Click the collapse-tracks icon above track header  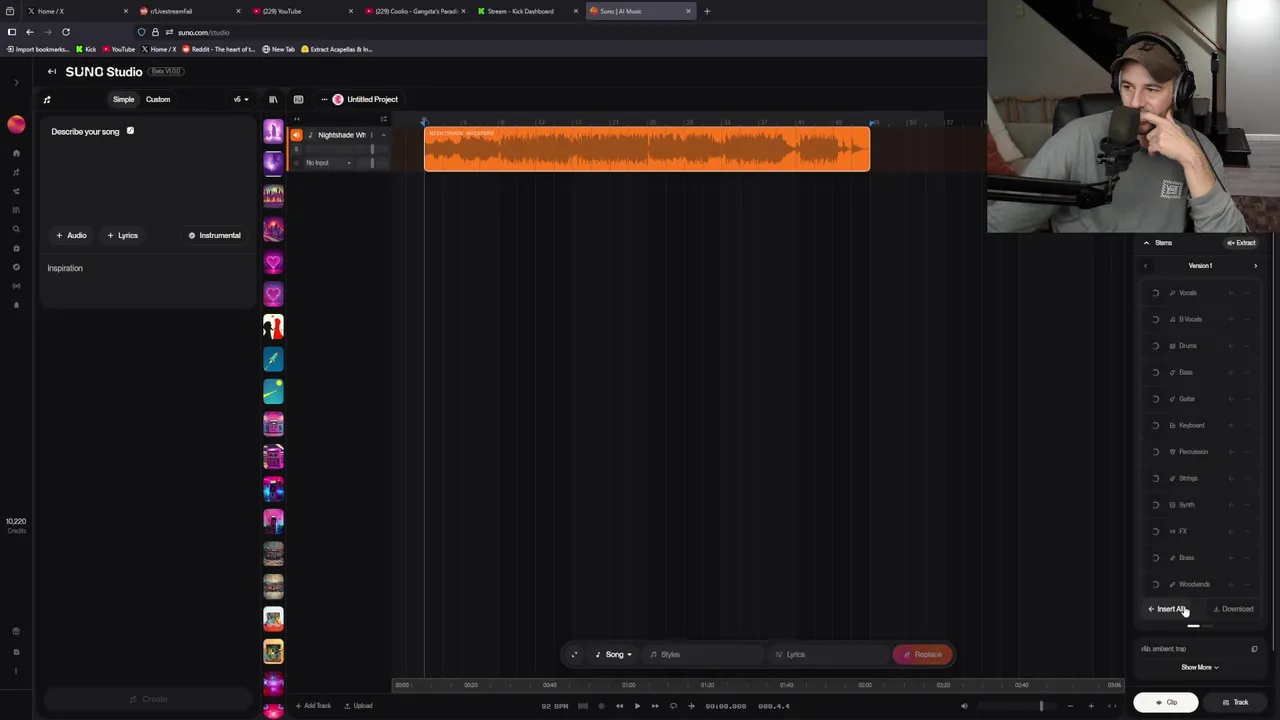coord(383,119)
